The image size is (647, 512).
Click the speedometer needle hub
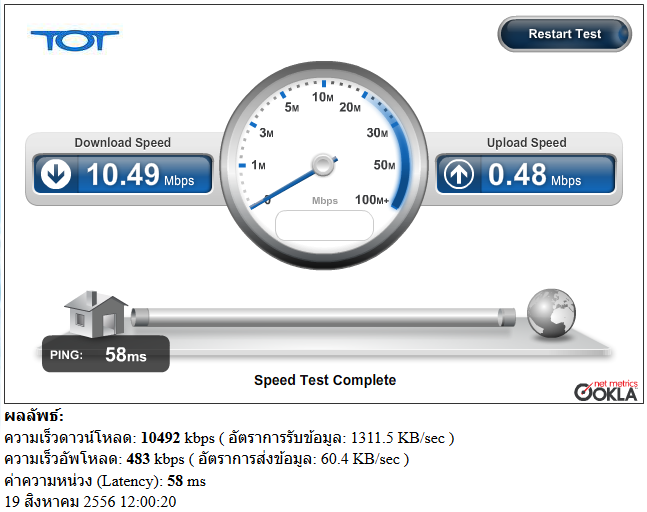tap(323, 165)
